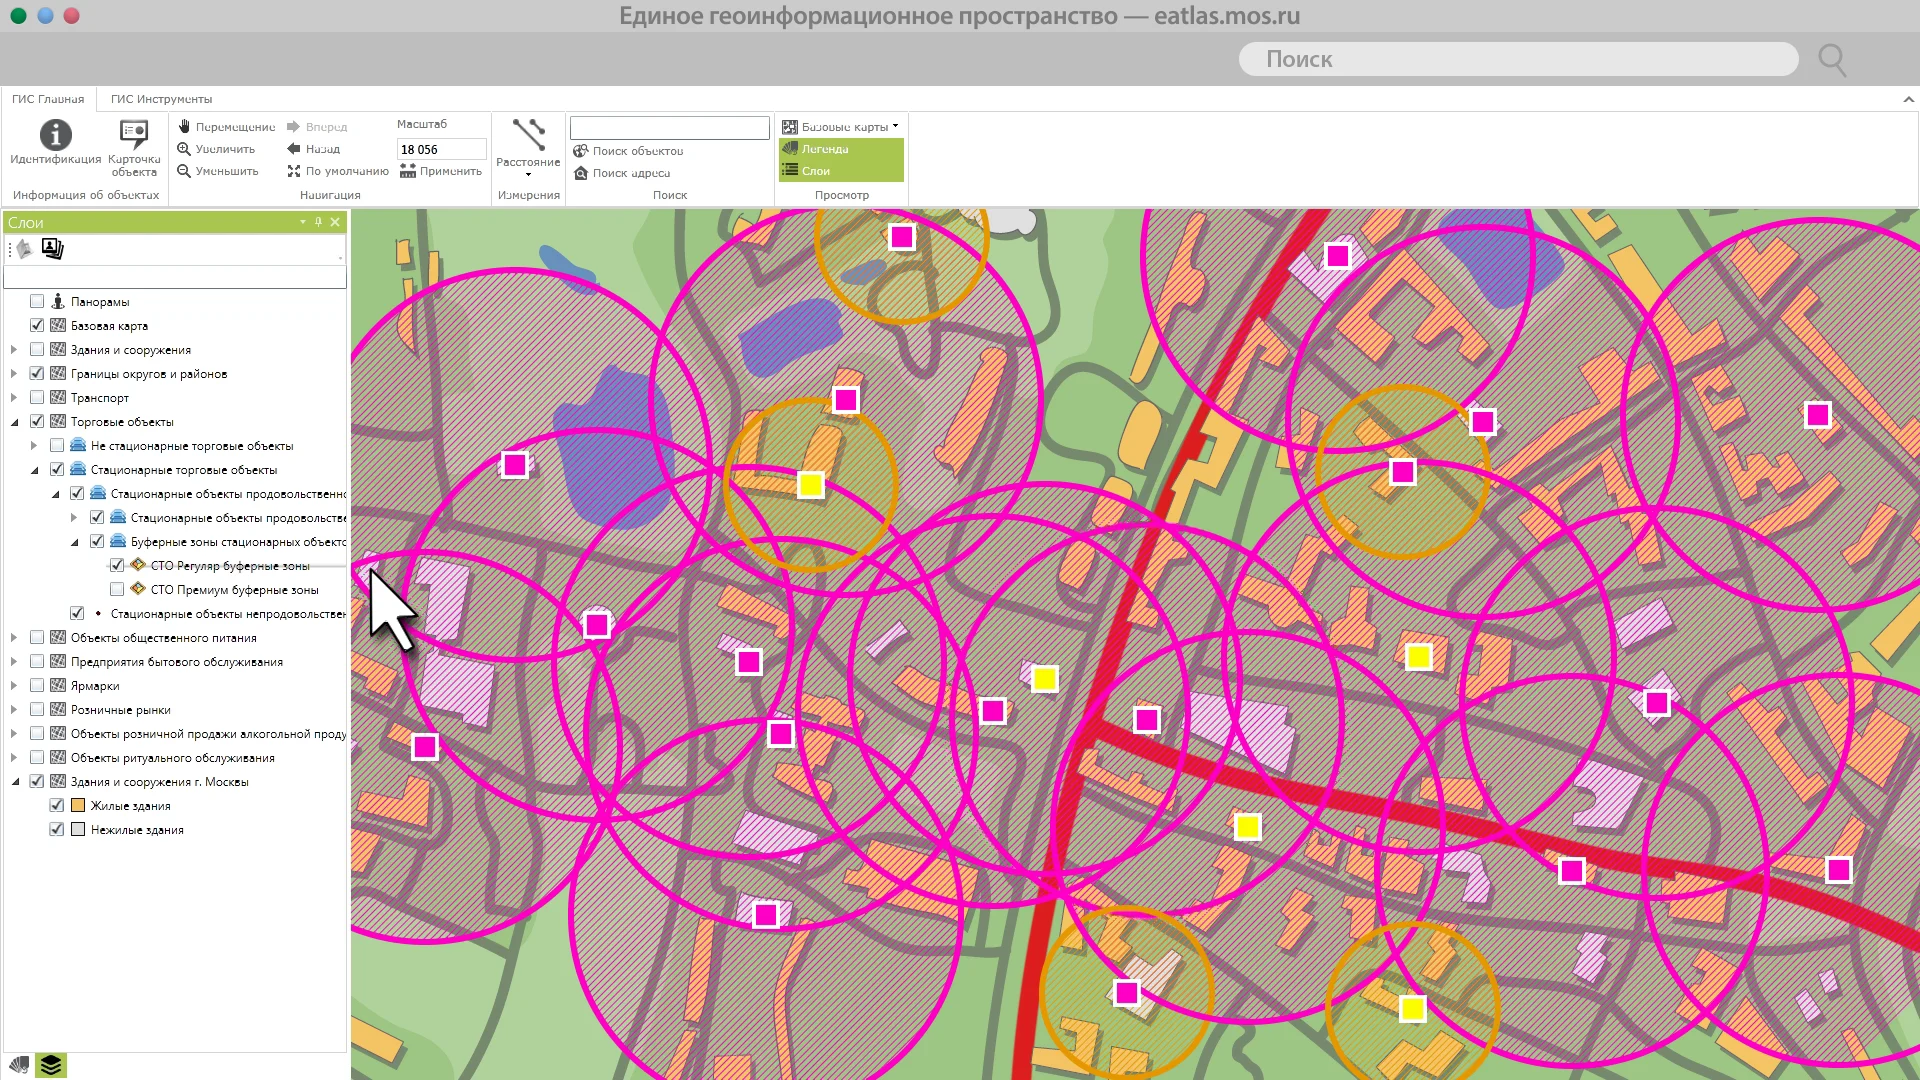Apply the scale with Применить
Image resolution: width=1920 pixels, height=1080 pixels.
coord(441,171)
